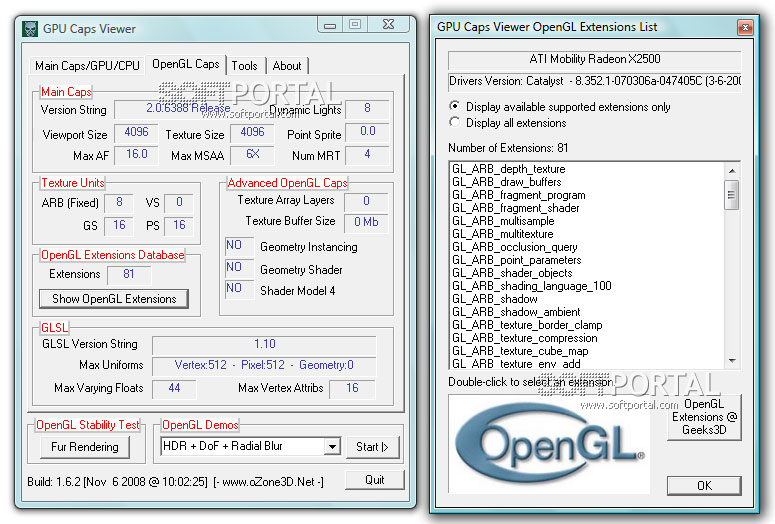The image size is (775, 524).
Task: Start the Fur Rendering stability test
Action: tap(85, 447)
